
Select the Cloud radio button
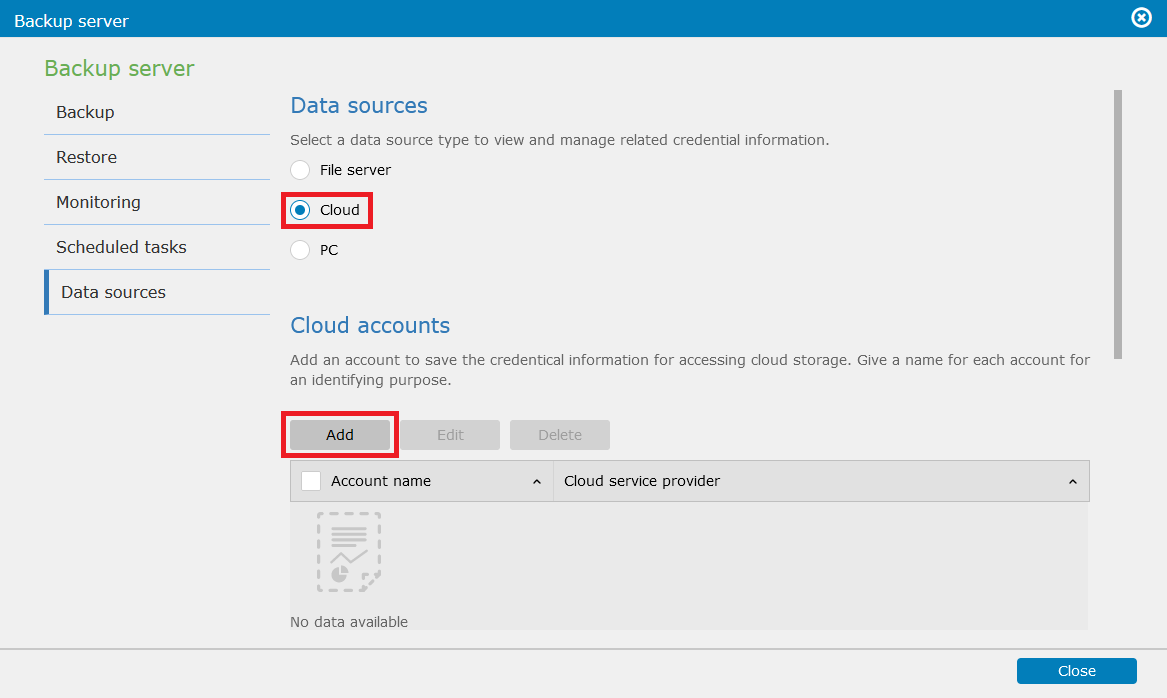300,211
